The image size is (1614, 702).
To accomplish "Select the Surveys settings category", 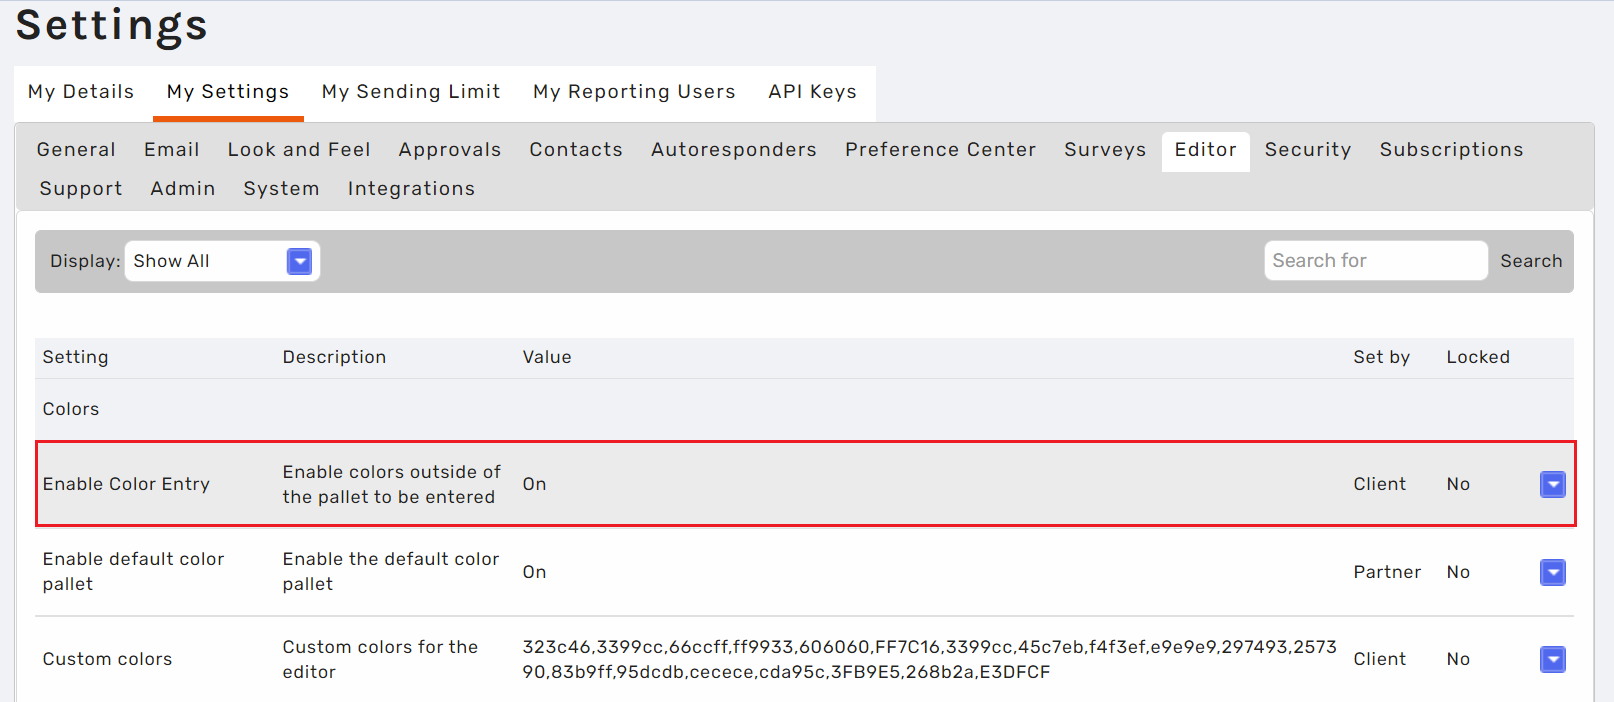I will point(1105,150).
